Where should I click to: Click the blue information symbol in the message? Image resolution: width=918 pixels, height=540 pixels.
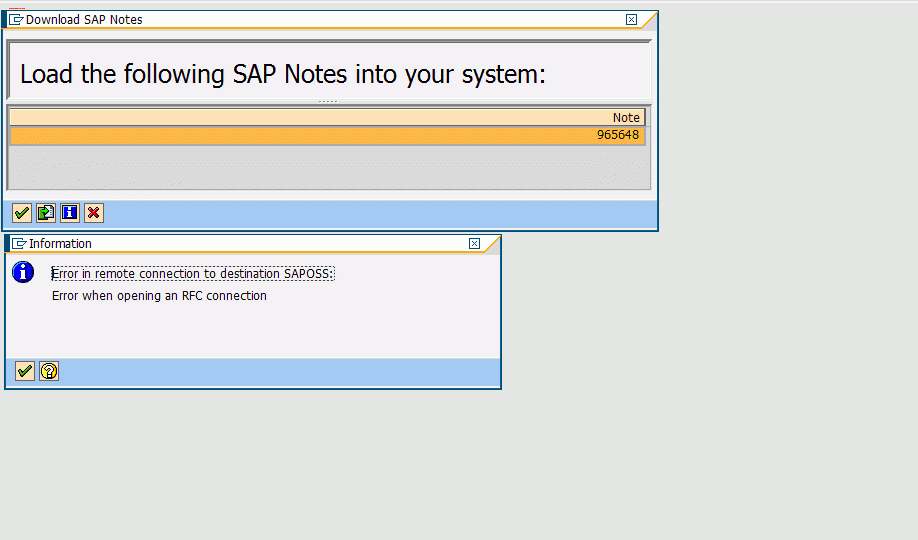point(23,272)
